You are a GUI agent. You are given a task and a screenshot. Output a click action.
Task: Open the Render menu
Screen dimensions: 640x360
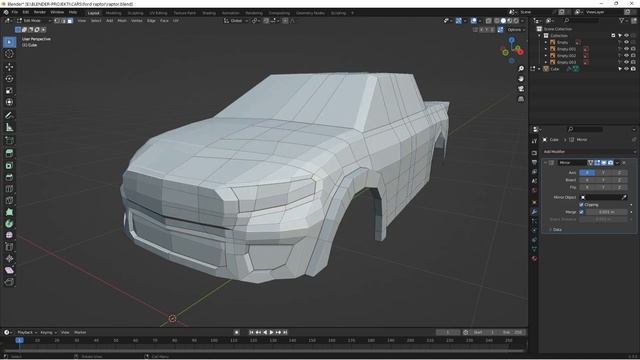pyautogui.click(x=40, y=12)
